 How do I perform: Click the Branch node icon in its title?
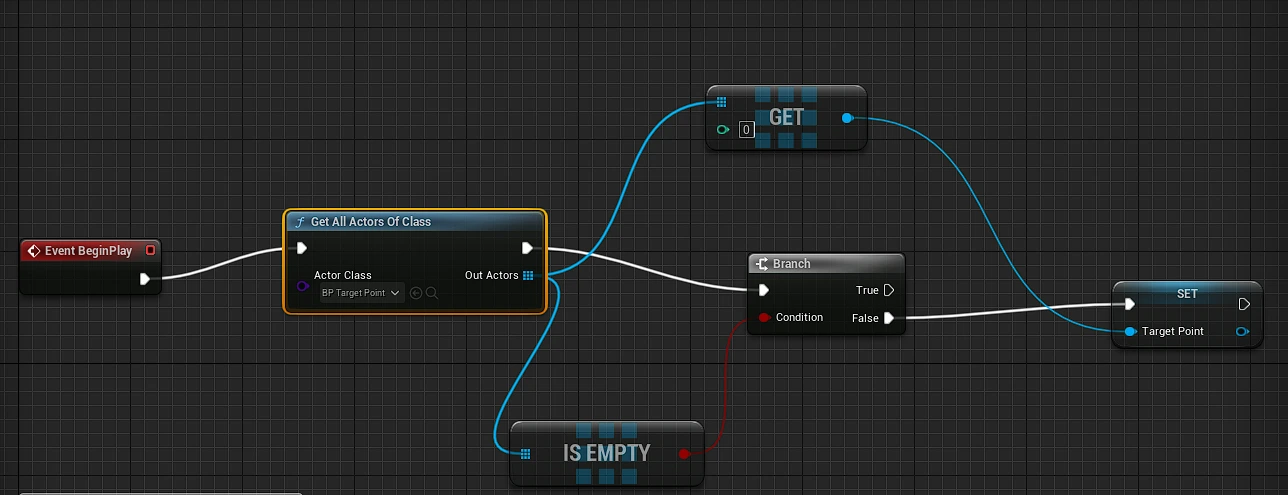763,264
